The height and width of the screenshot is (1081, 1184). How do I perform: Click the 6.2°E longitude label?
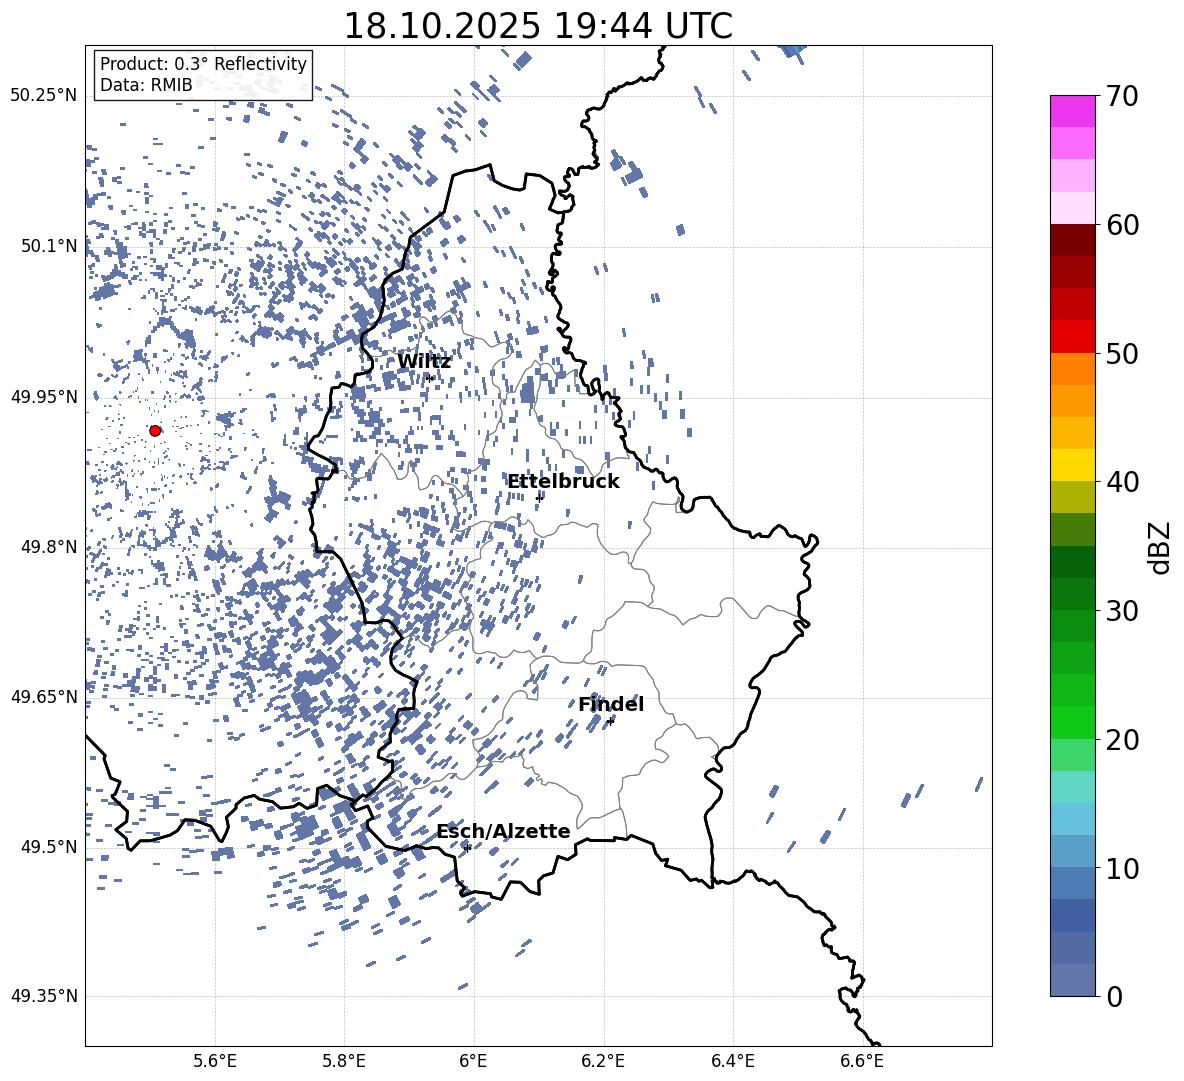click(x=603, y=1061)
